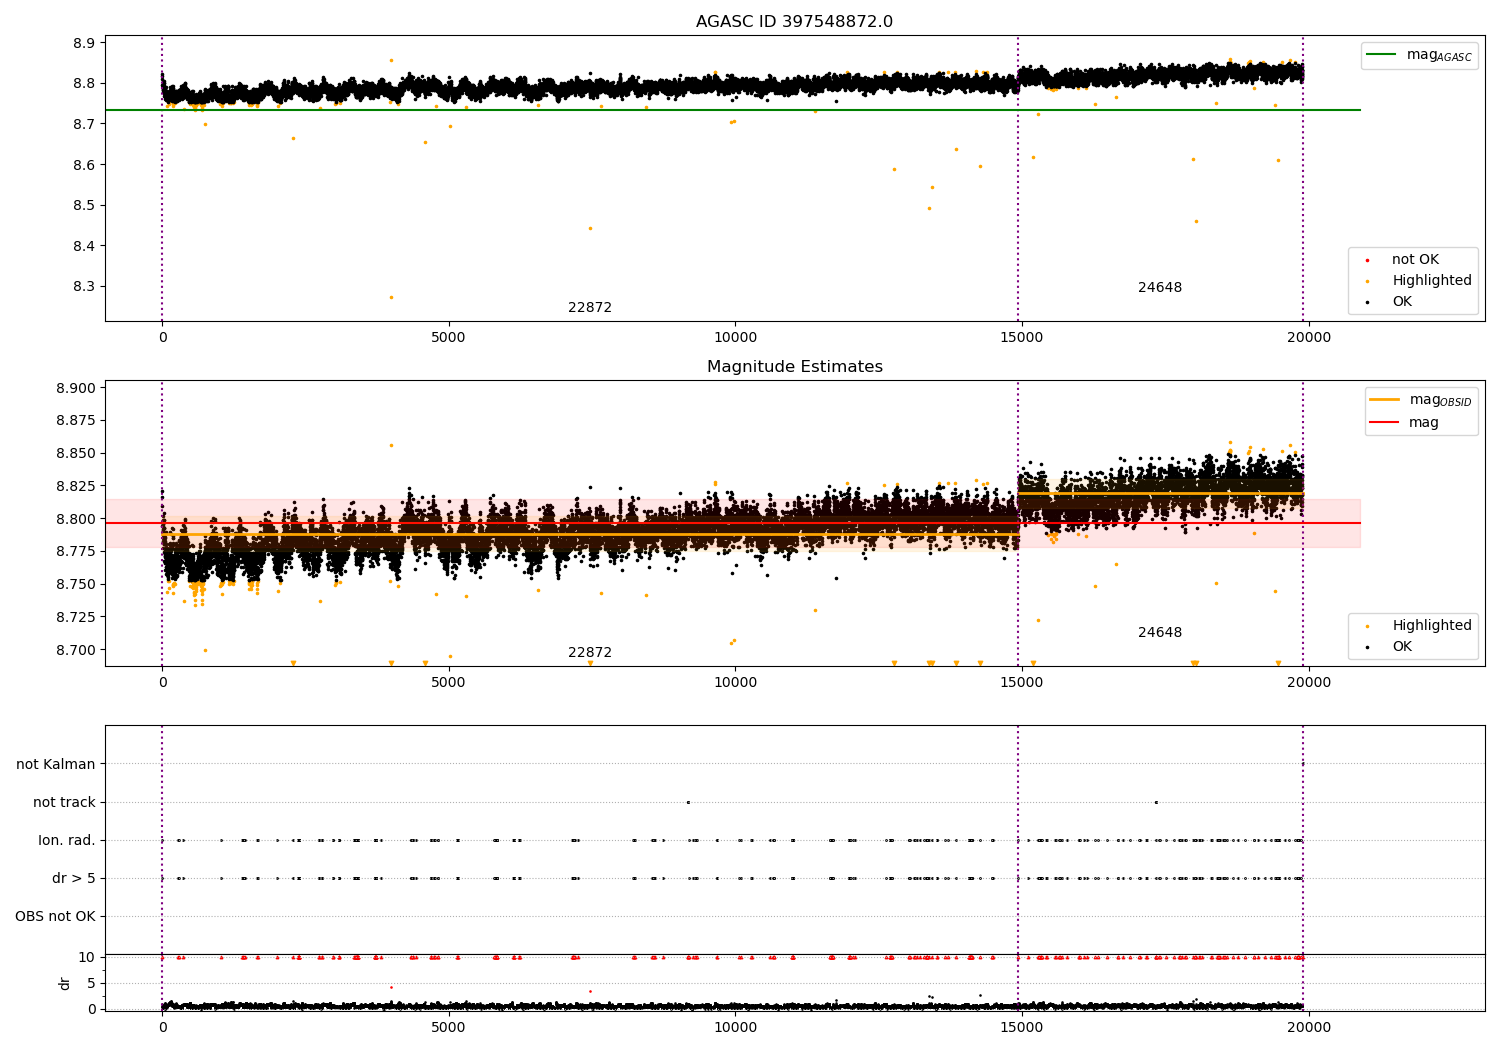Click the lowest orange outlier point in the AGASC ID plot
This screenshot has width=1500, height=1050.
pos(391,297)
